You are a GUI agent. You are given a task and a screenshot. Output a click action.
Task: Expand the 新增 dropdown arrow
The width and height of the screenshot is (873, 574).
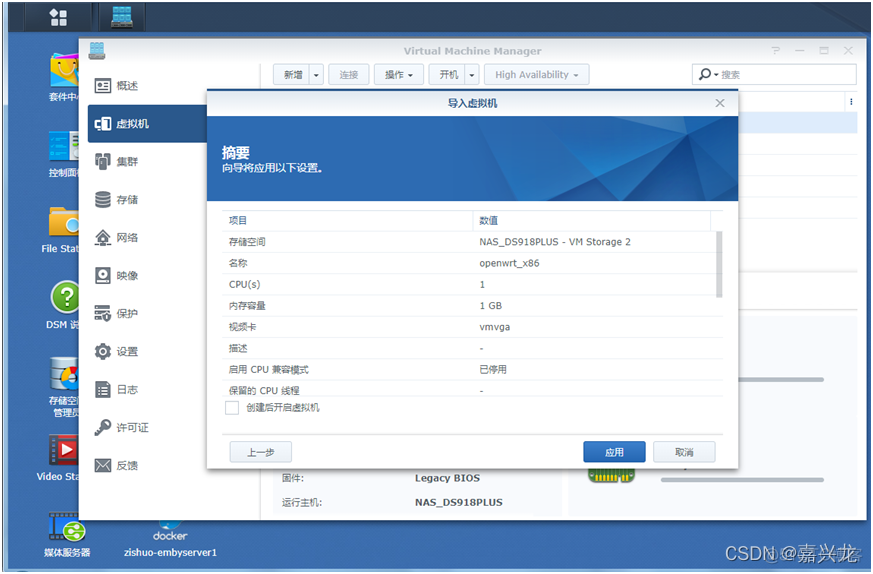[316, 75]
